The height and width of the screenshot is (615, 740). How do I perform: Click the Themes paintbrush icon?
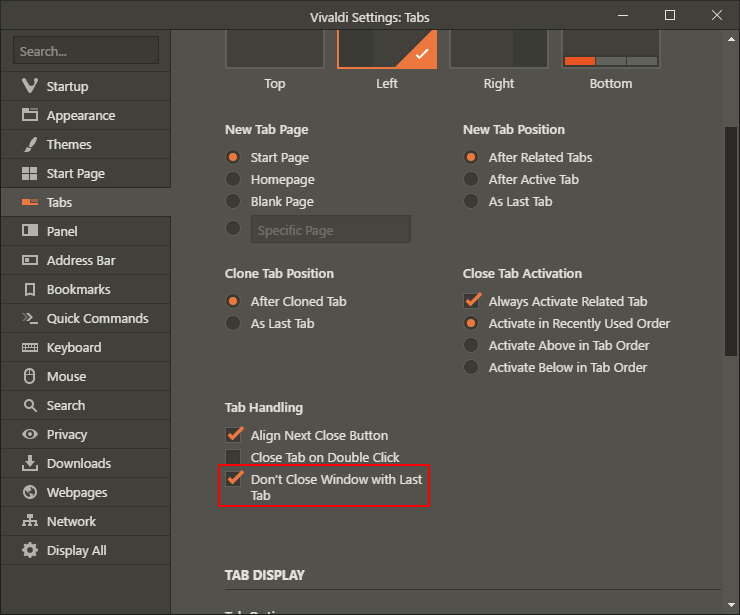pyautogui.click(x=30, y=144)
